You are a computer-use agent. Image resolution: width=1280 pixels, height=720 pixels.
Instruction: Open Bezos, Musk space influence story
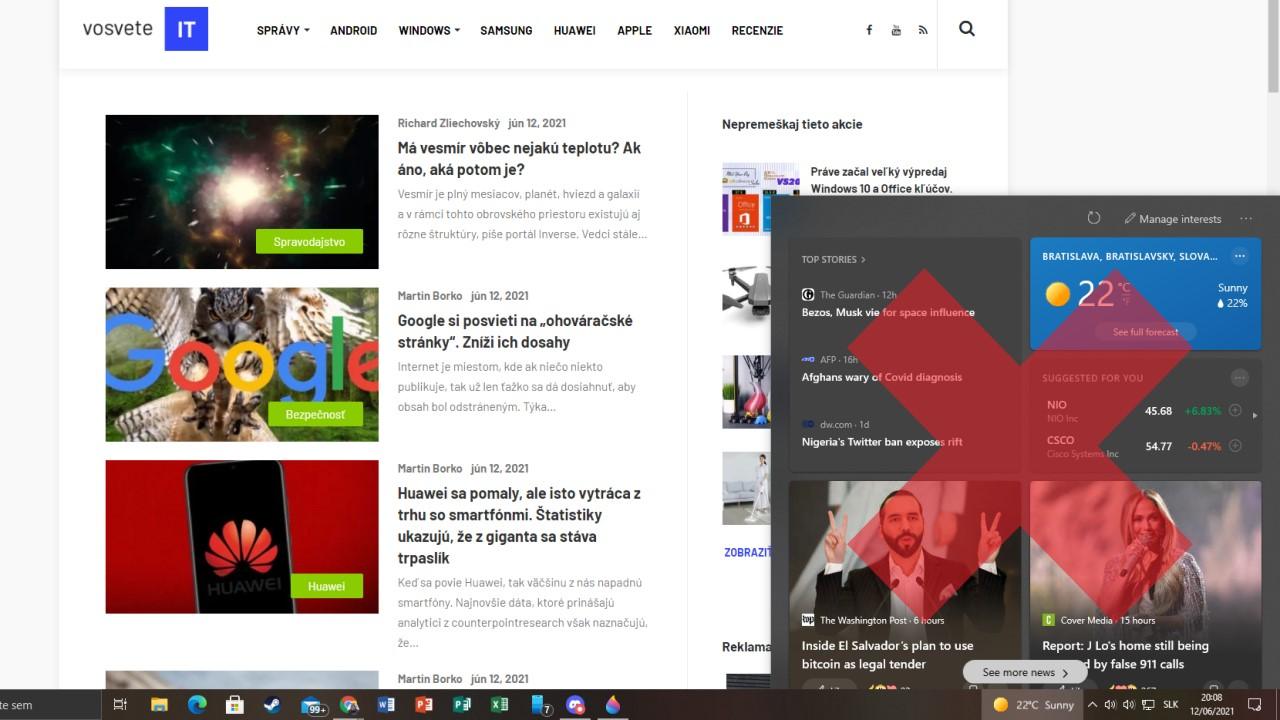888,312
